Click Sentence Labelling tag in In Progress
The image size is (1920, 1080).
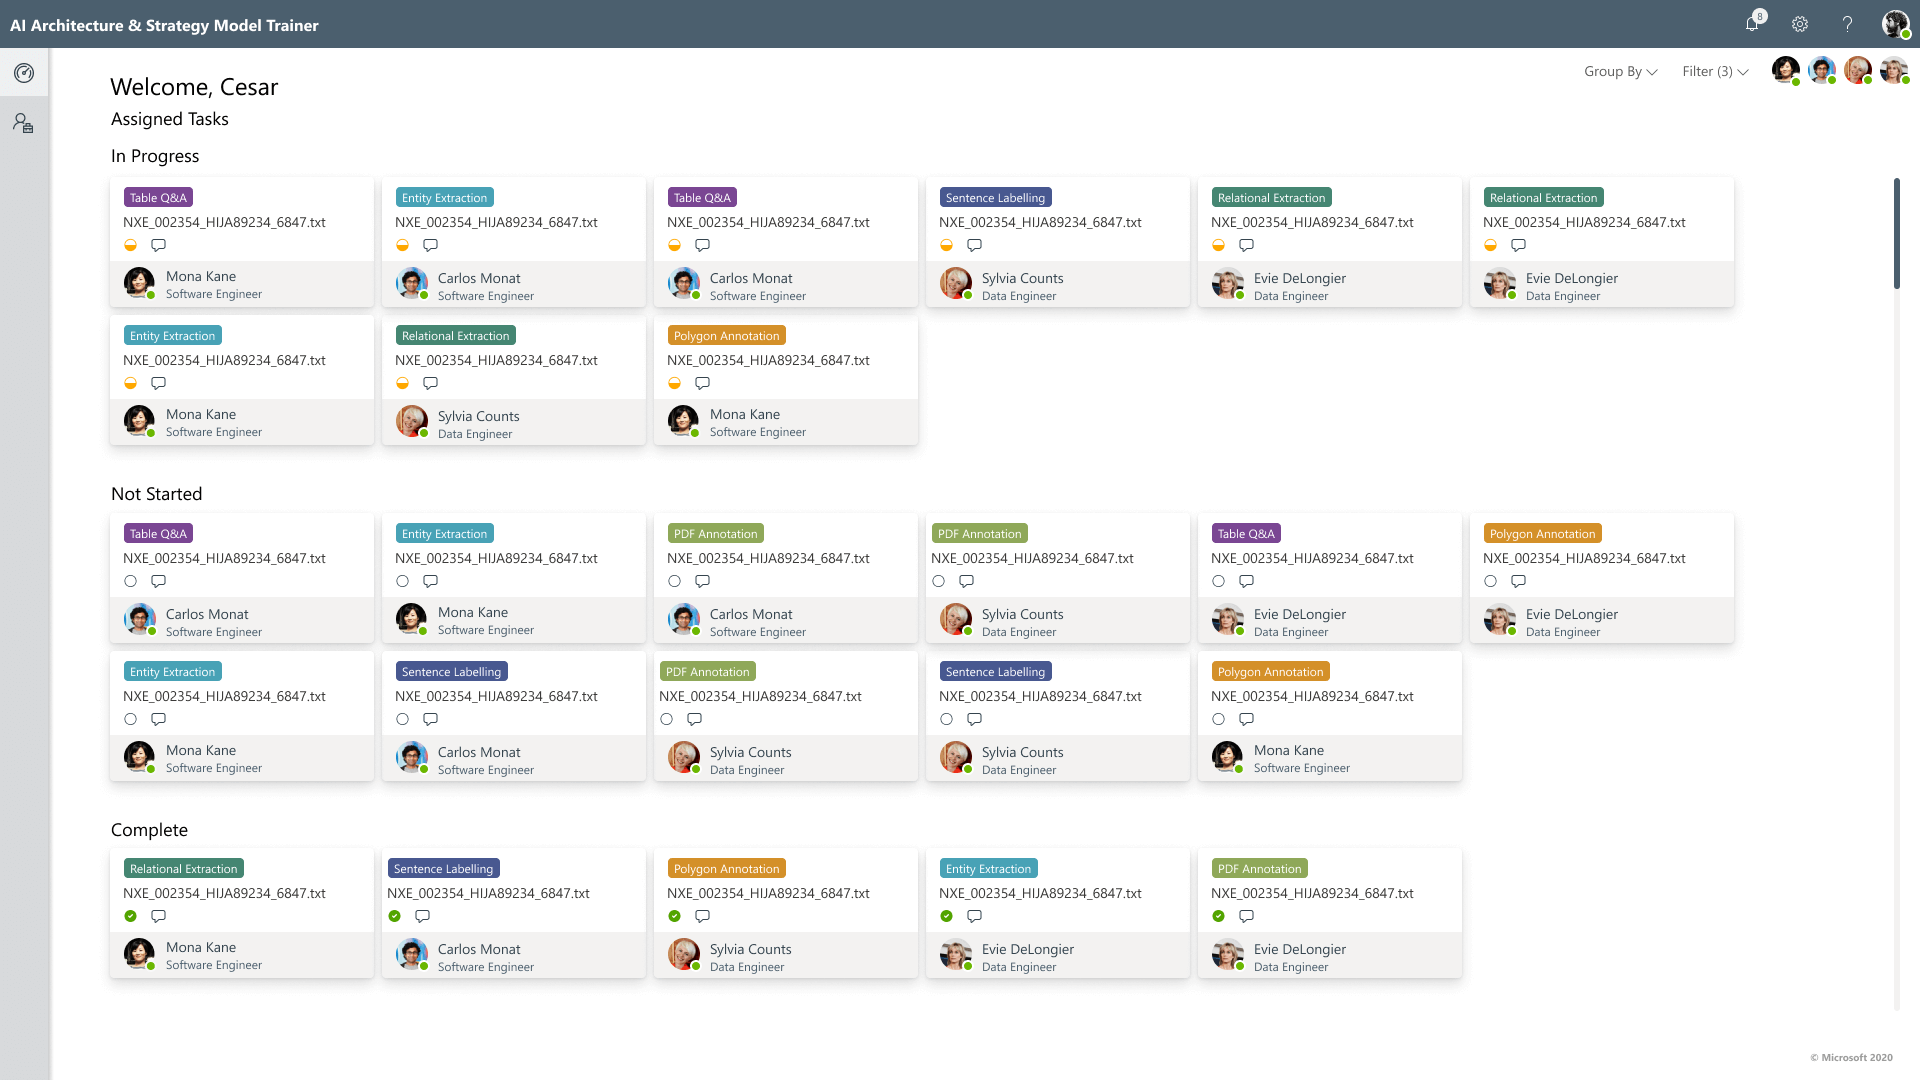[x=995, y=198]
